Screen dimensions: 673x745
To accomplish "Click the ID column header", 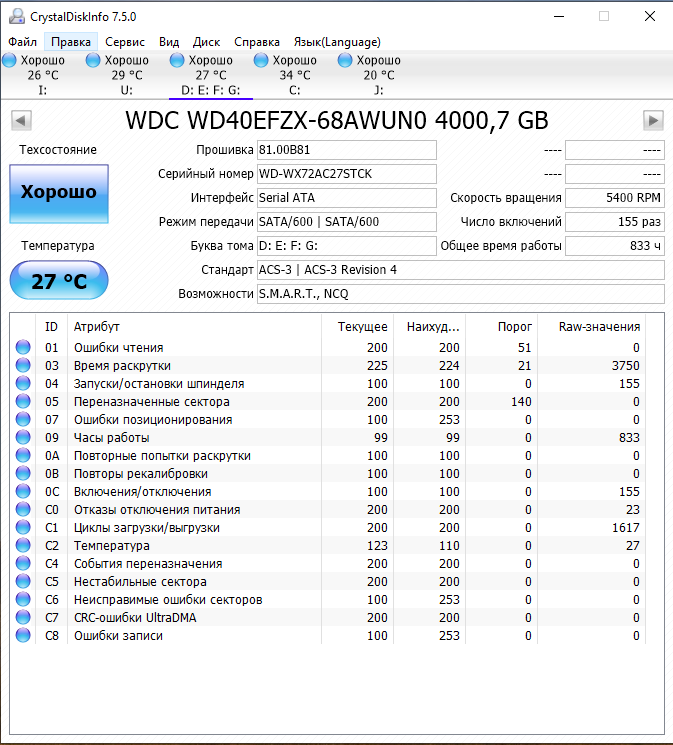I will 51,327.
